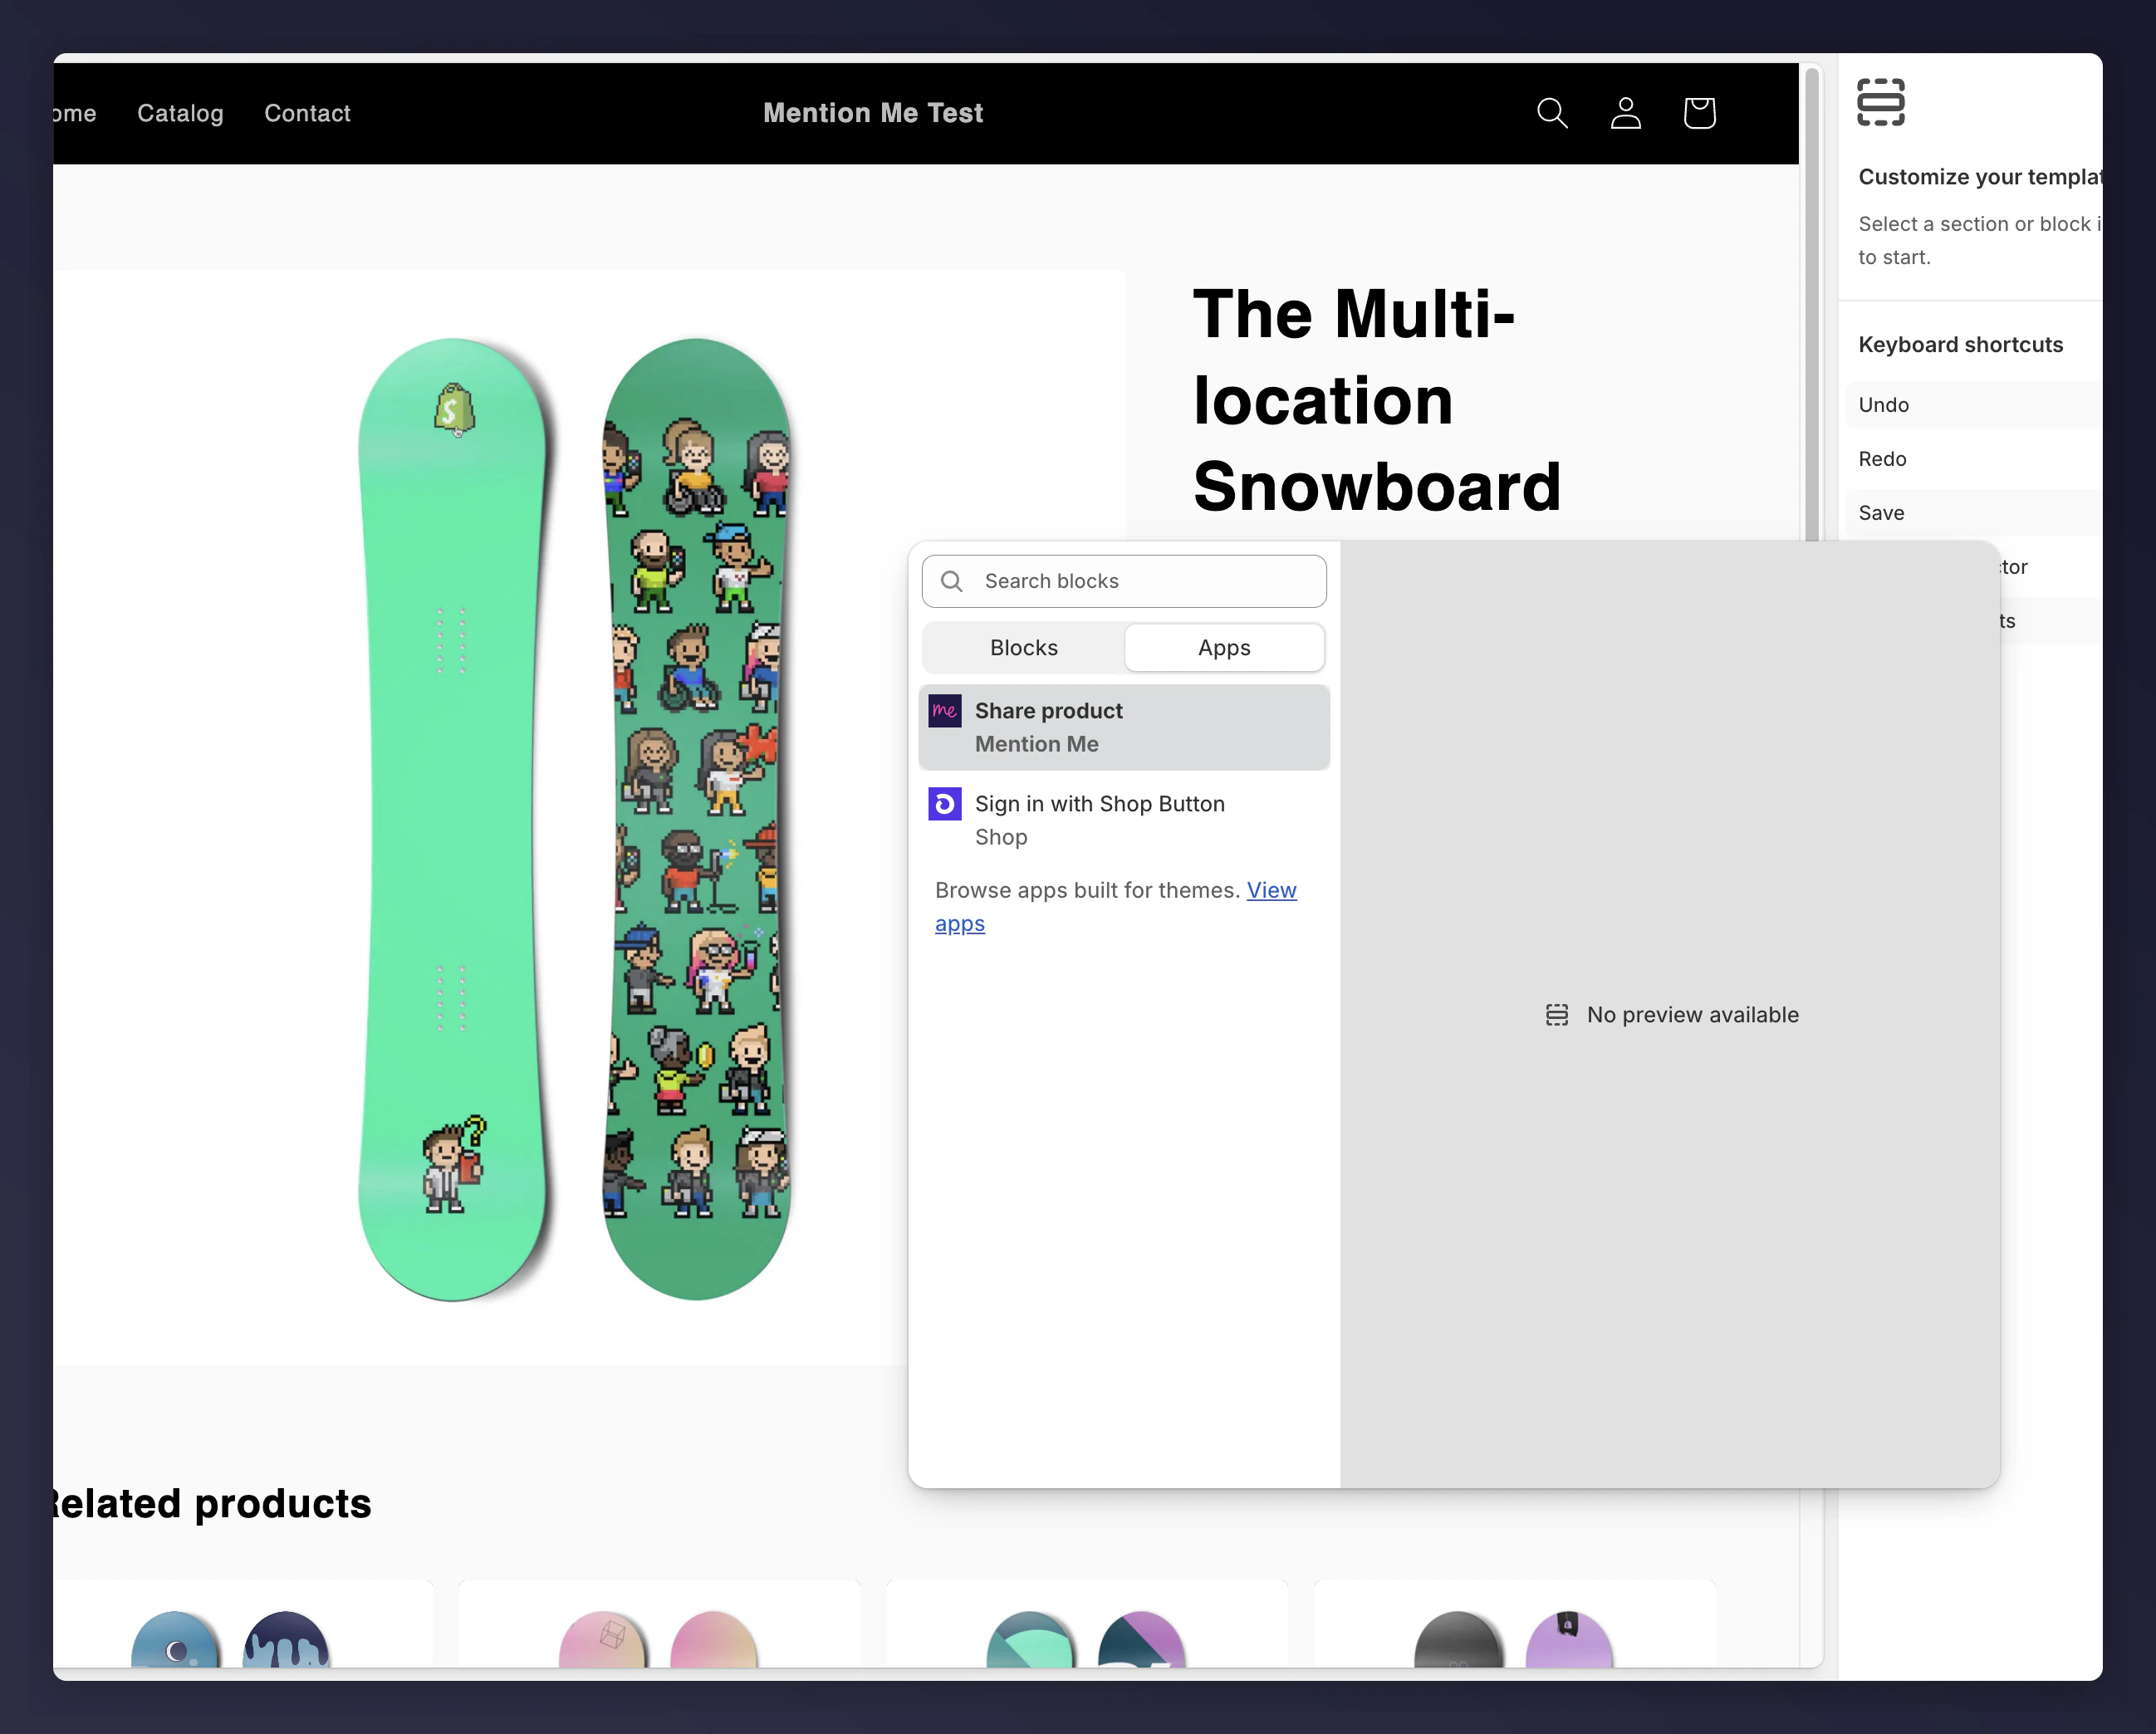
Task: Focus the Search blocks input field
Action: point(1124,581)
